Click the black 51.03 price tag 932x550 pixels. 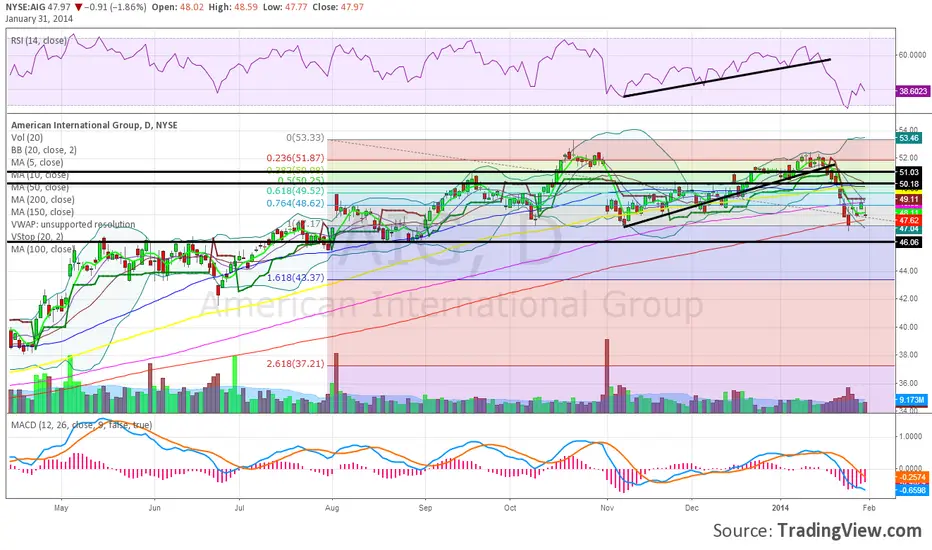[909, 172]
